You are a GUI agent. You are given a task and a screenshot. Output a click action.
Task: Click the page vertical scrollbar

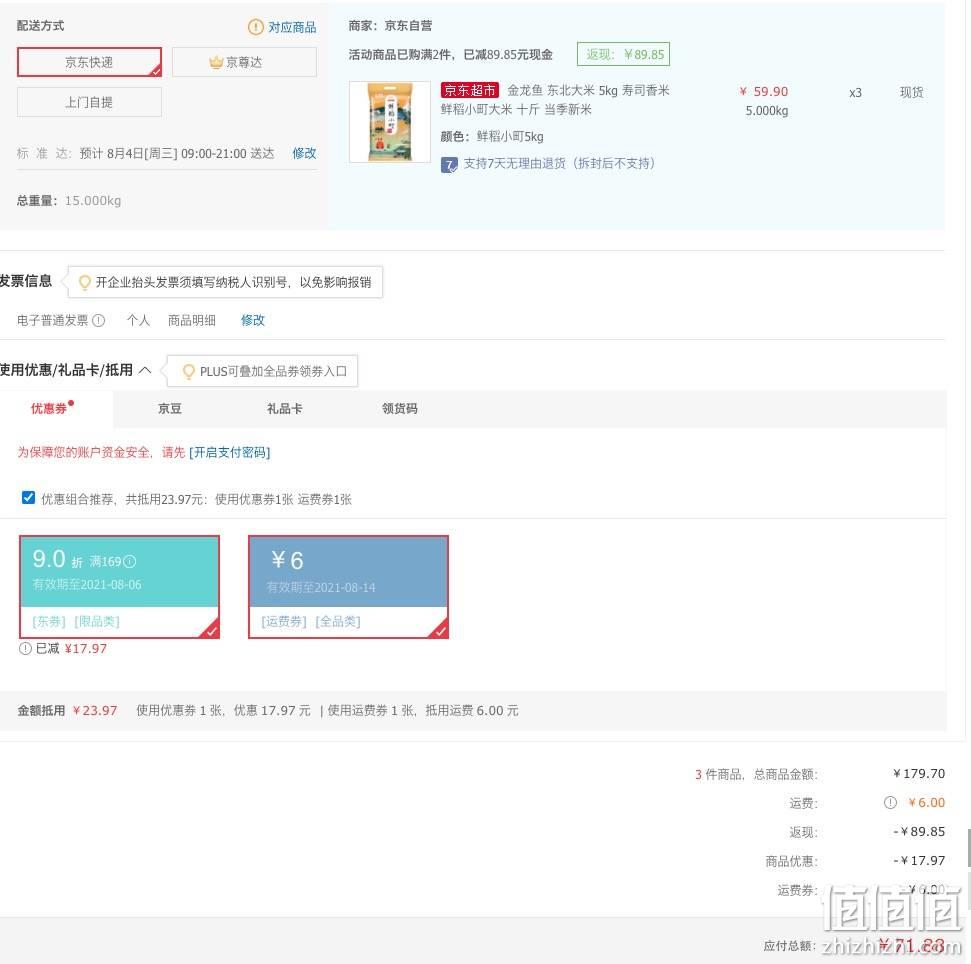pyautogui.click(x=968, y=848)
